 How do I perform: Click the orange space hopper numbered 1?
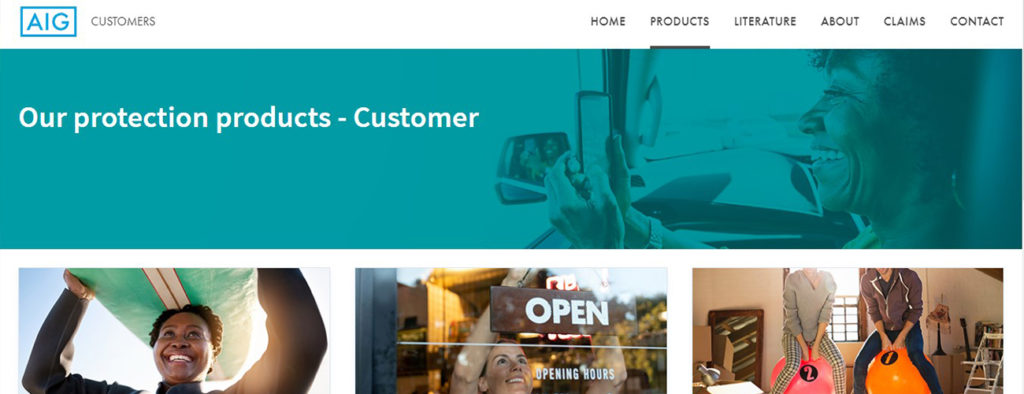click(x=894, y=371)
